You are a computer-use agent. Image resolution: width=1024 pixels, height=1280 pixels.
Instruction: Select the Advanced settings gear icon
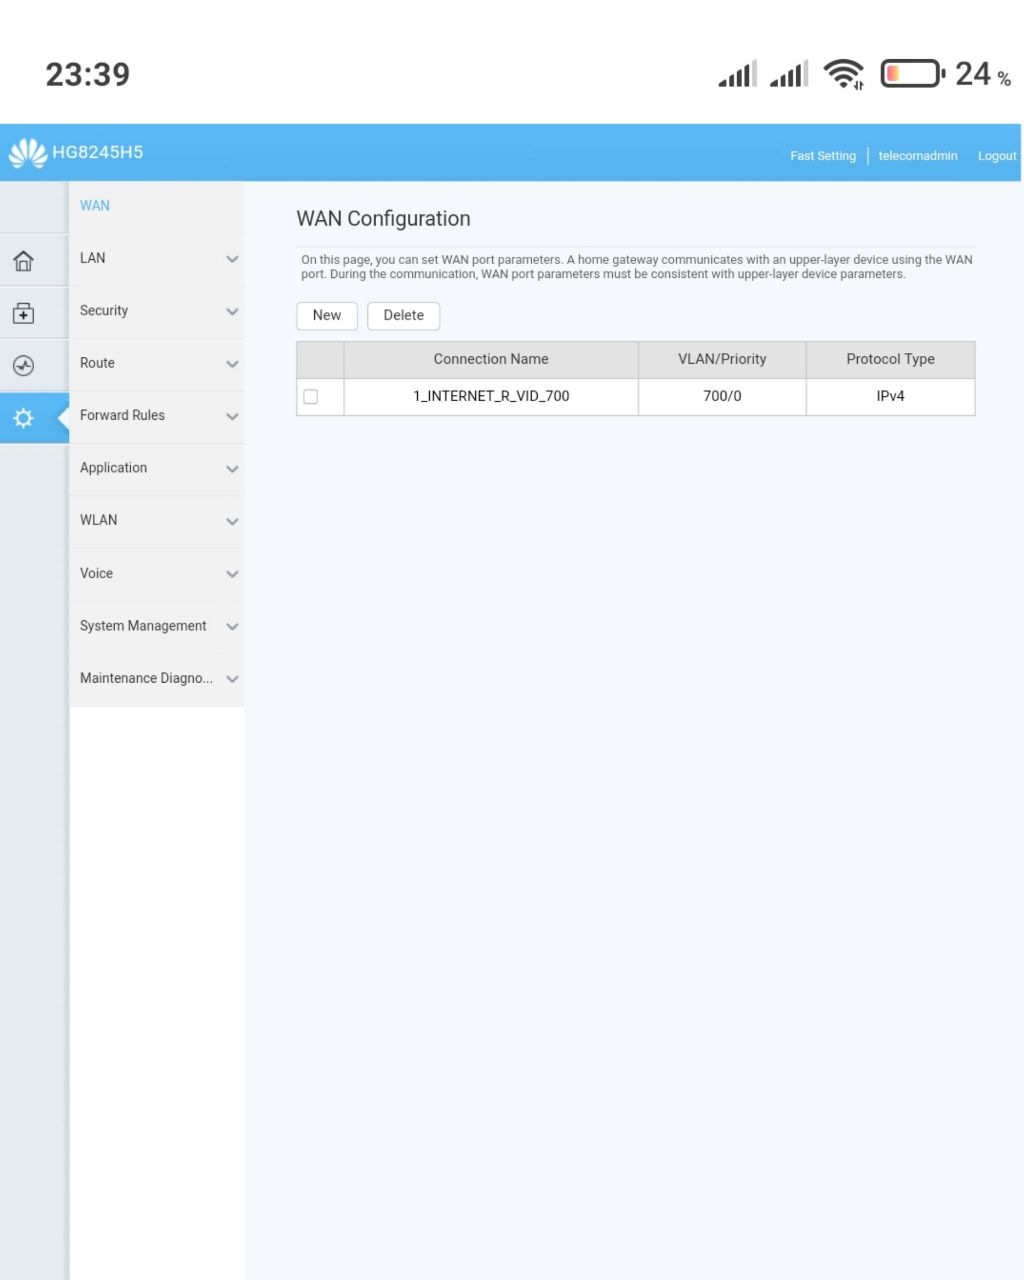(23, 418)
